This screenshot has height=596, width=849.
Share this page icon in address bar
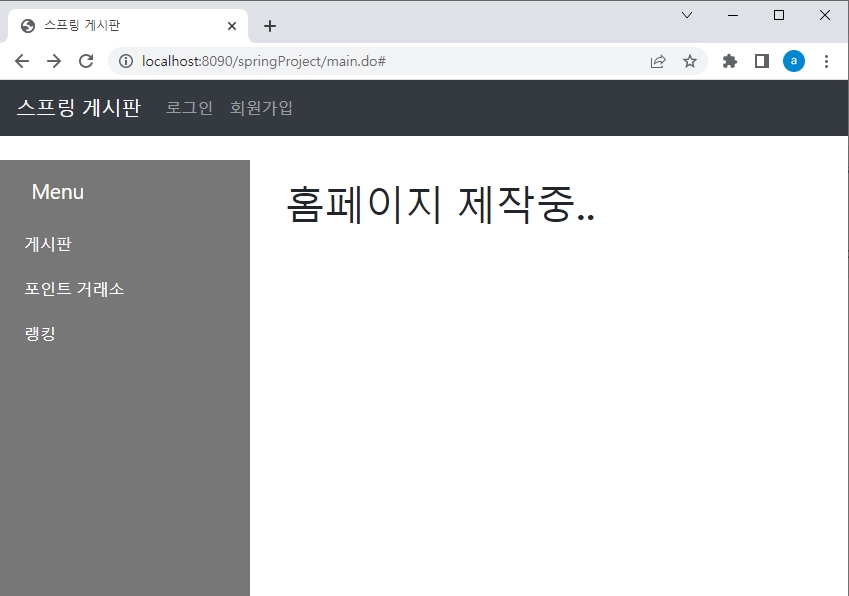tap(658, 61)
